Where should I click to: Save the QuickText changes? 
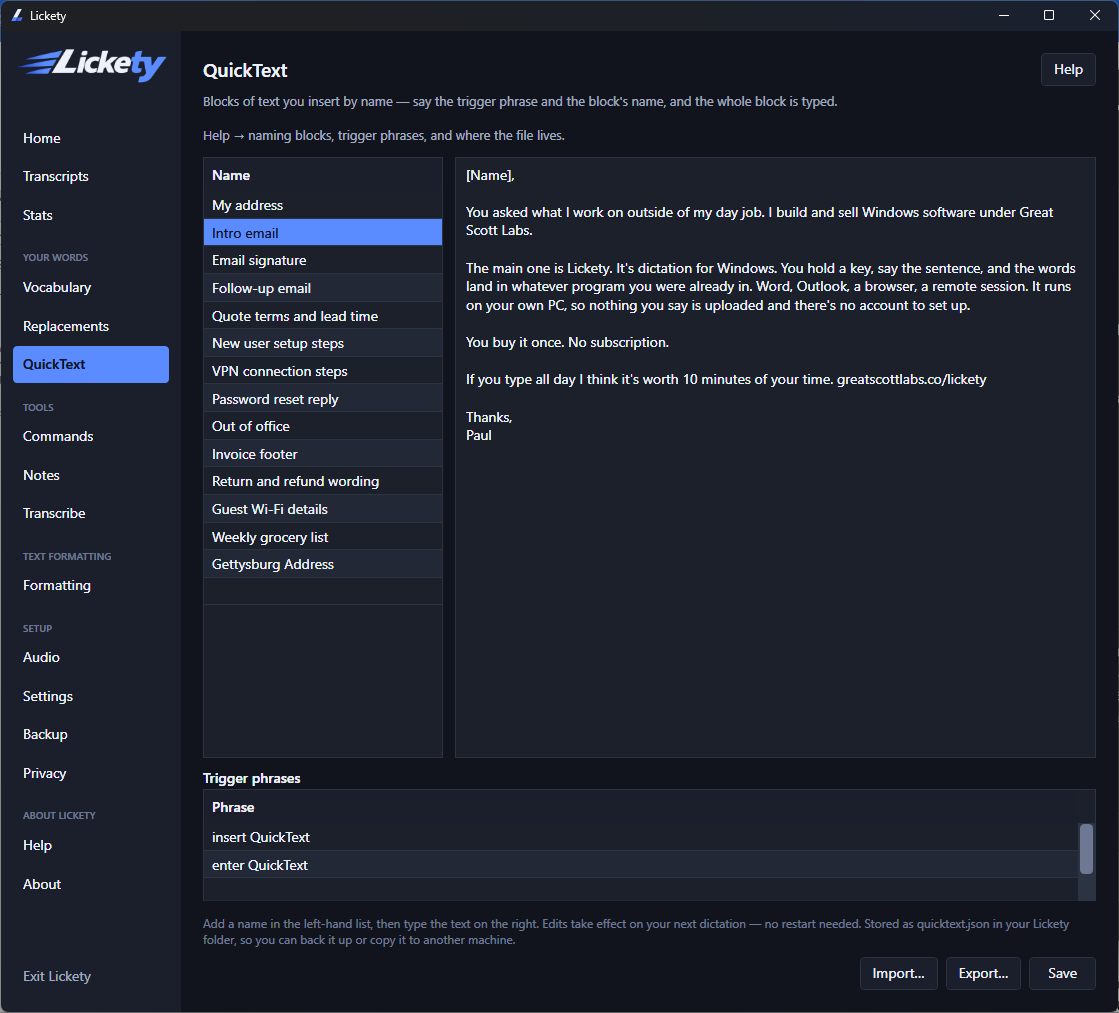[1062, 973]
